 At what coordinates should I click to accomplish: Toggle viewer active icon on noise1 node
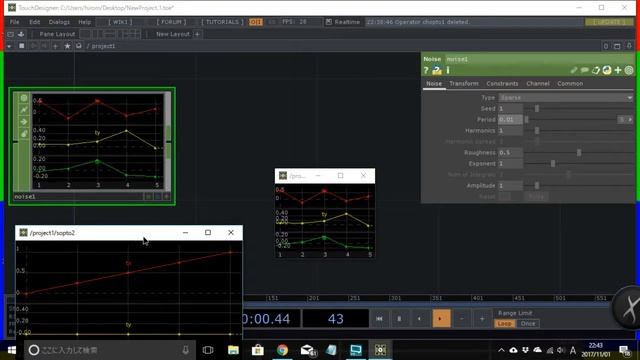pos(24,98)
